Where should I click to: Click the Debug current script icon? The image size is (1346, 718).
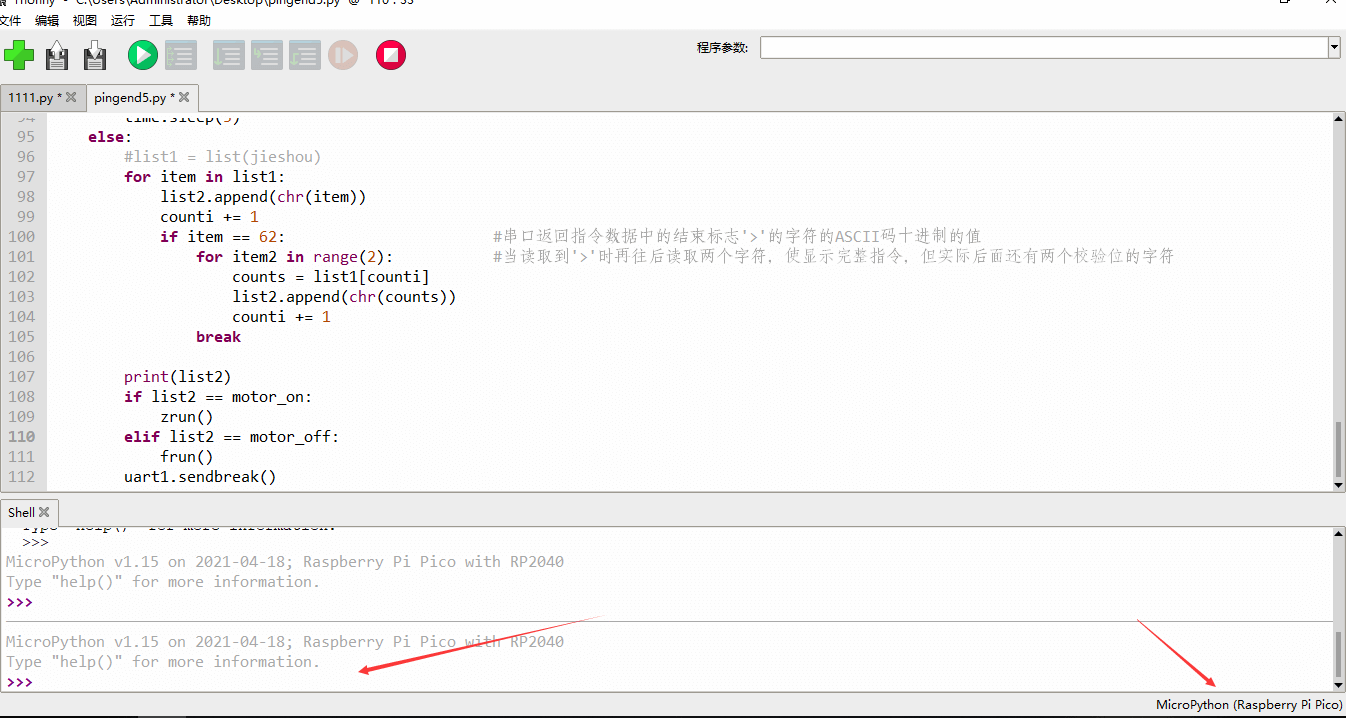pyautogui.click(x=181, y=55)
